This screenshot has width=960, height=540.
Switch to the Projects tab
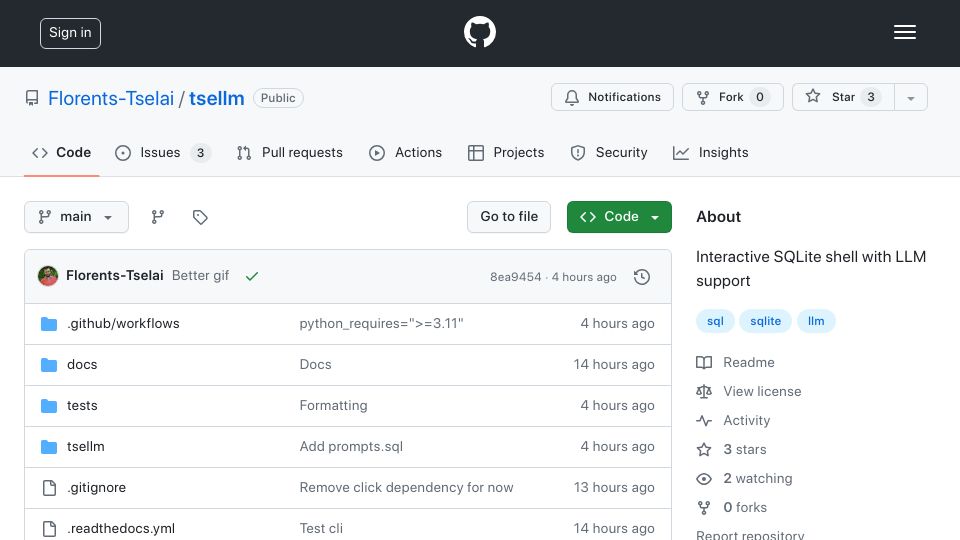coord(506,152)
